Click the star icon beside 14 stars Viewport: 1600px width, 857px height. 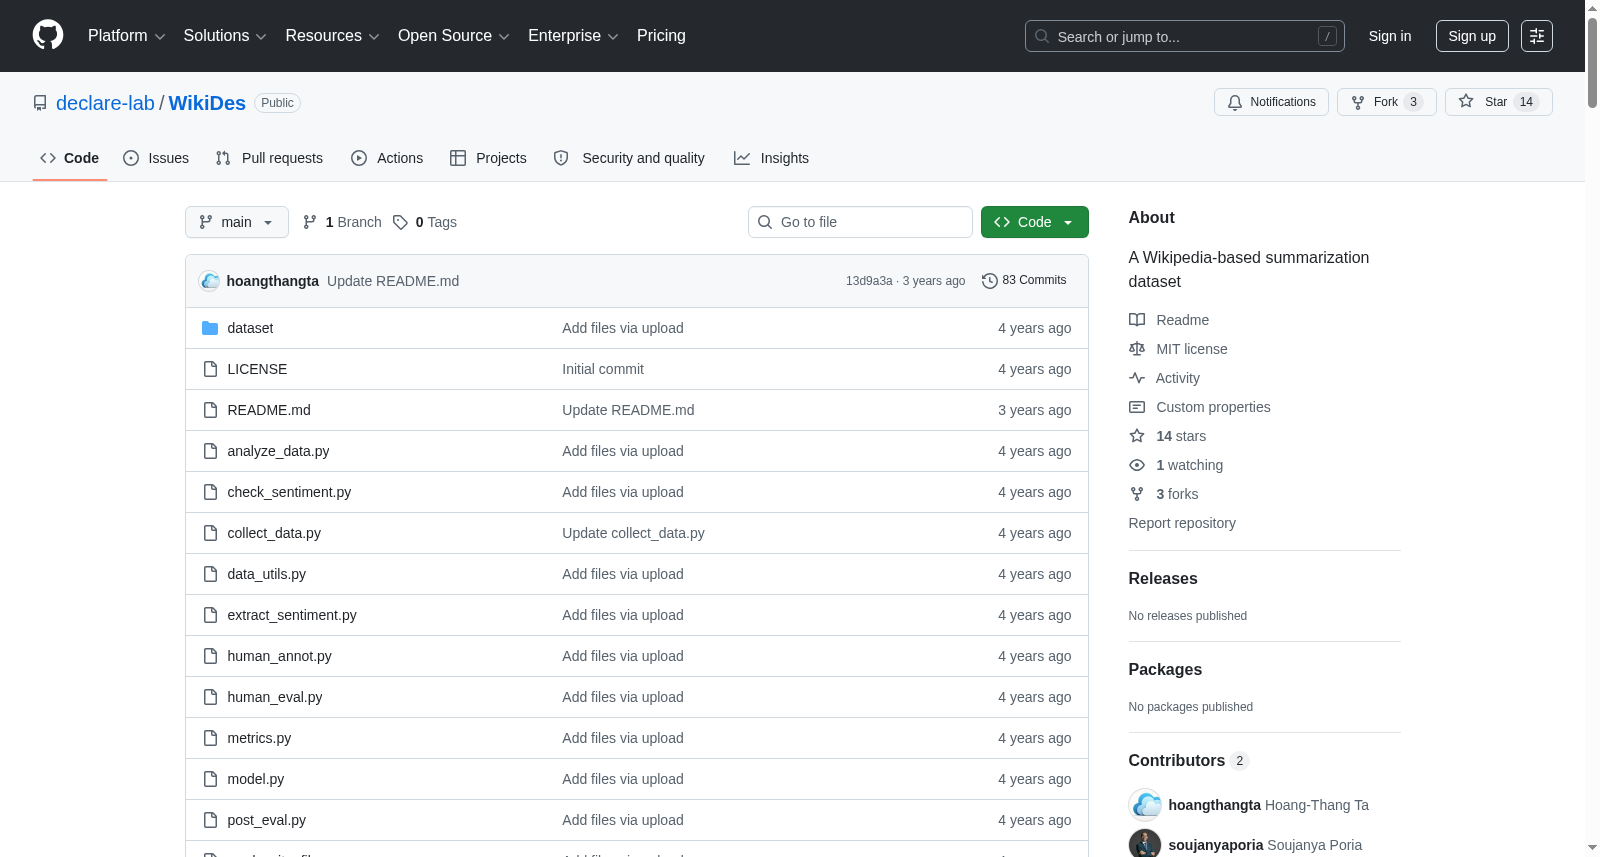(1137, 436)
